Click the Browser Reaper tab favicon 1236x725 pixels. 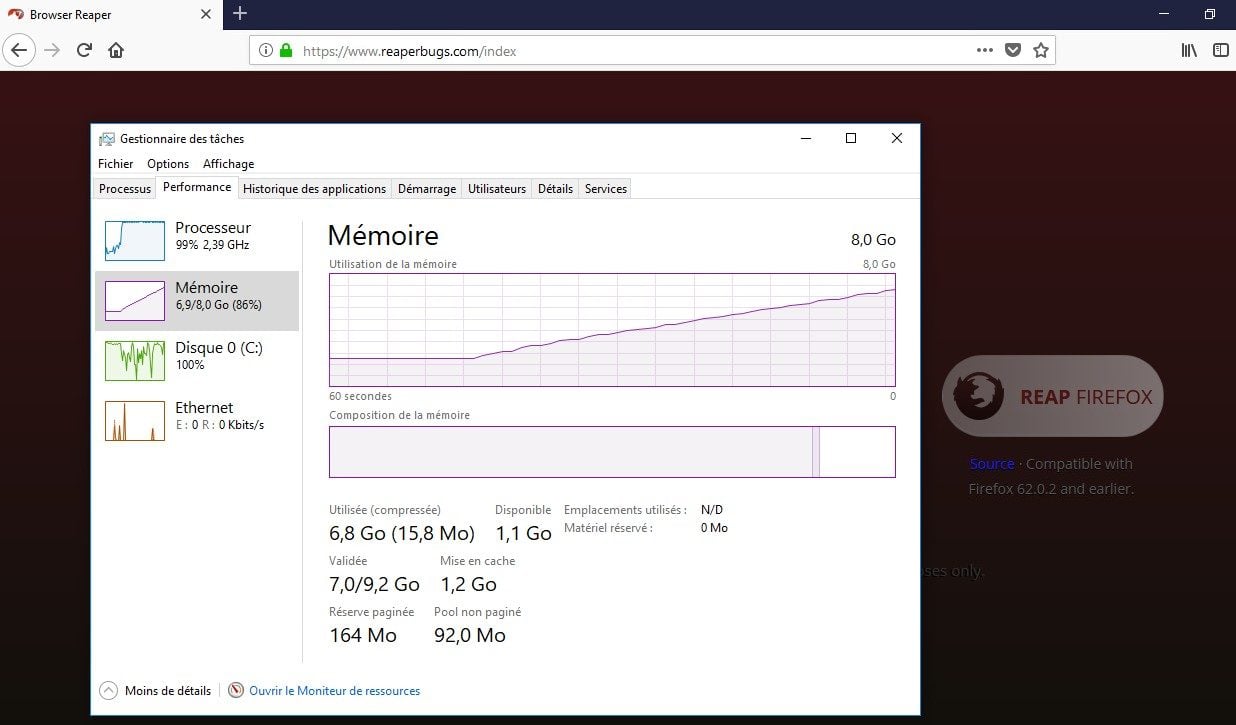click(16, 15)
